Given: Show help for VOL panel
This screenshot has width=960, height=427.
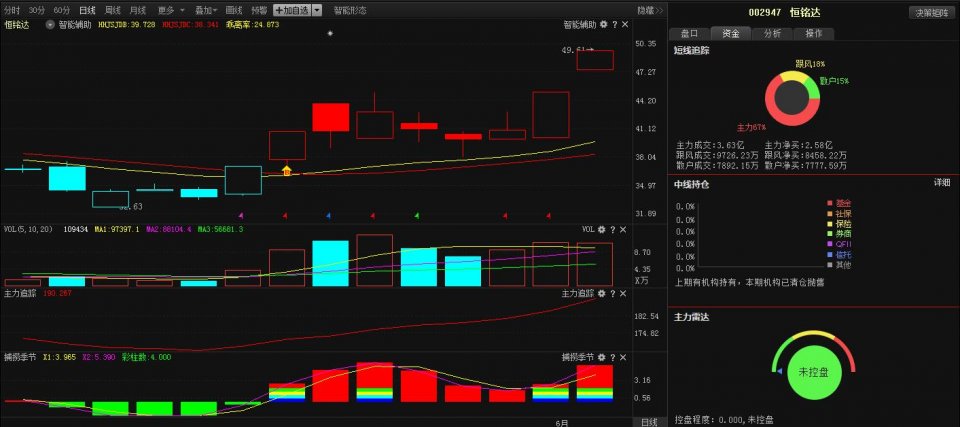Looking at the screenshot, I should tap(612, 229).
